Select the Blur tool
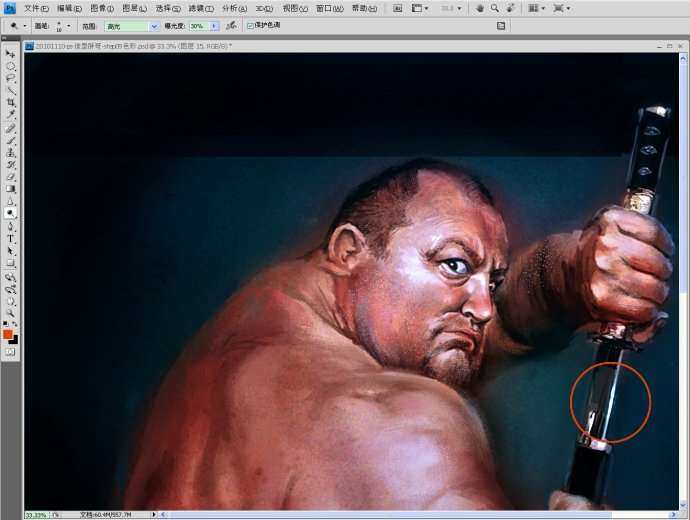The image size is (690, 520). click(x=10, y=201)
